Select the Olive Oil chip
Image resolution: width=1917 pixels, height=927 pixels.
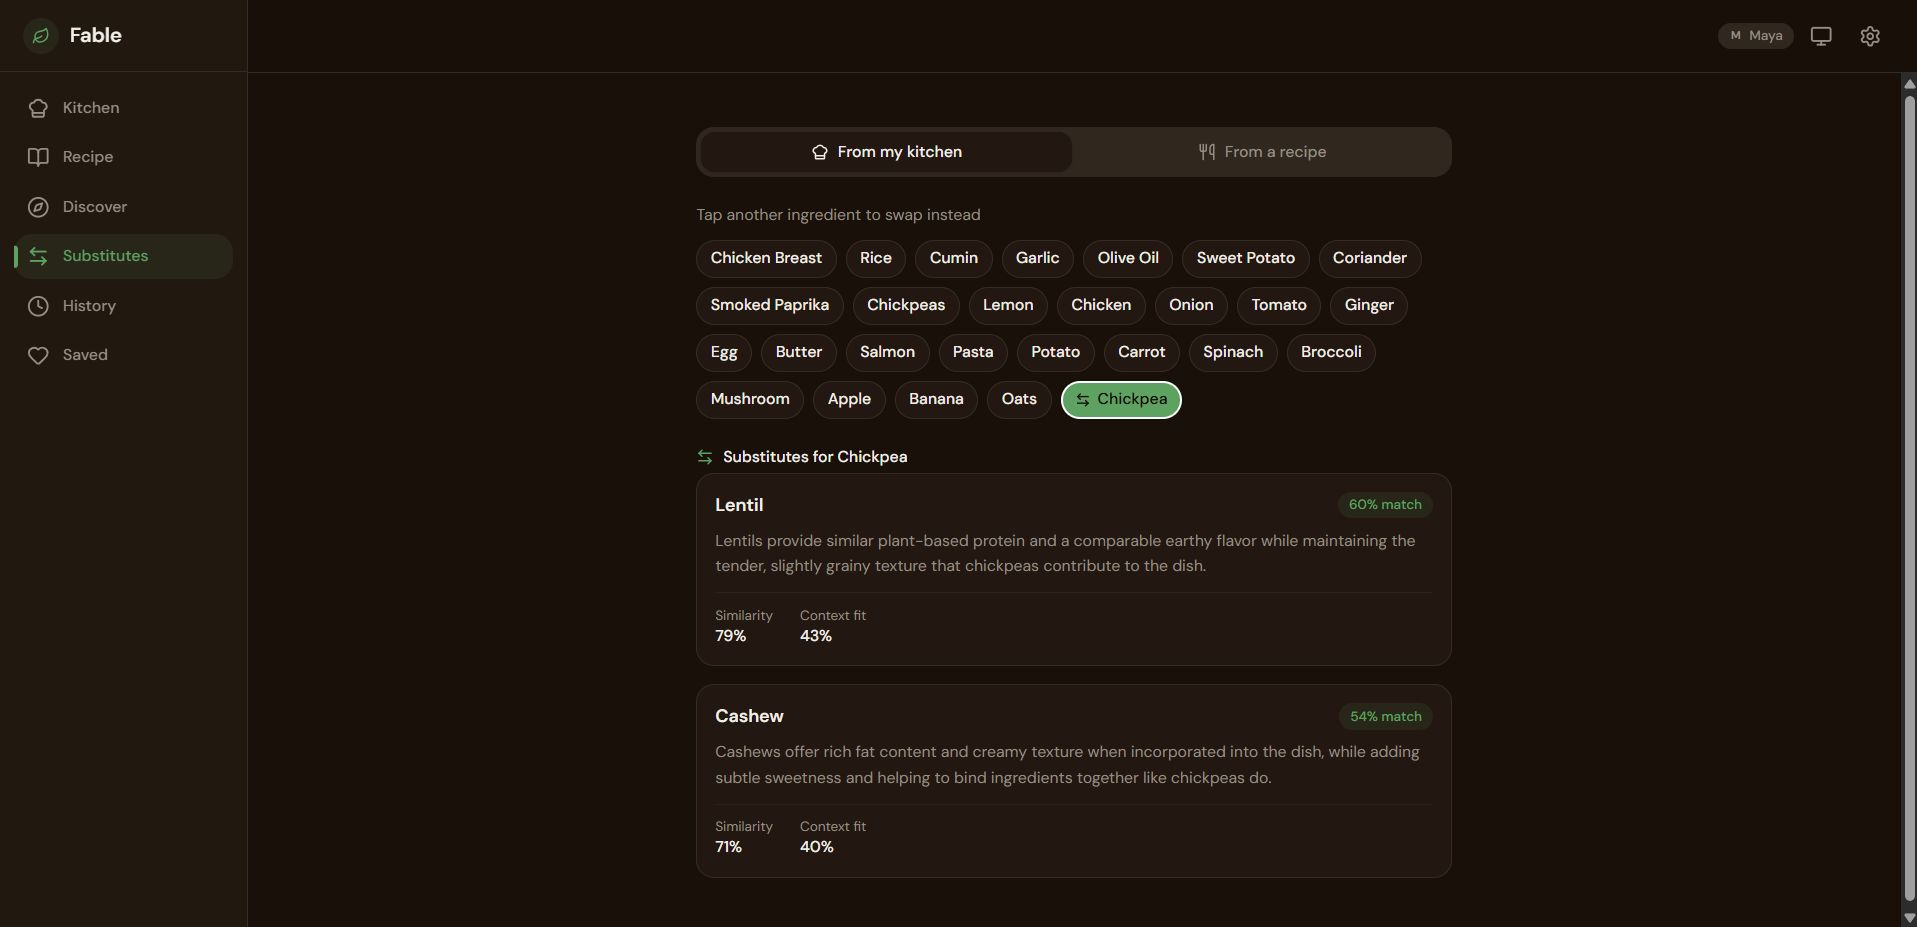(1128, 258)
